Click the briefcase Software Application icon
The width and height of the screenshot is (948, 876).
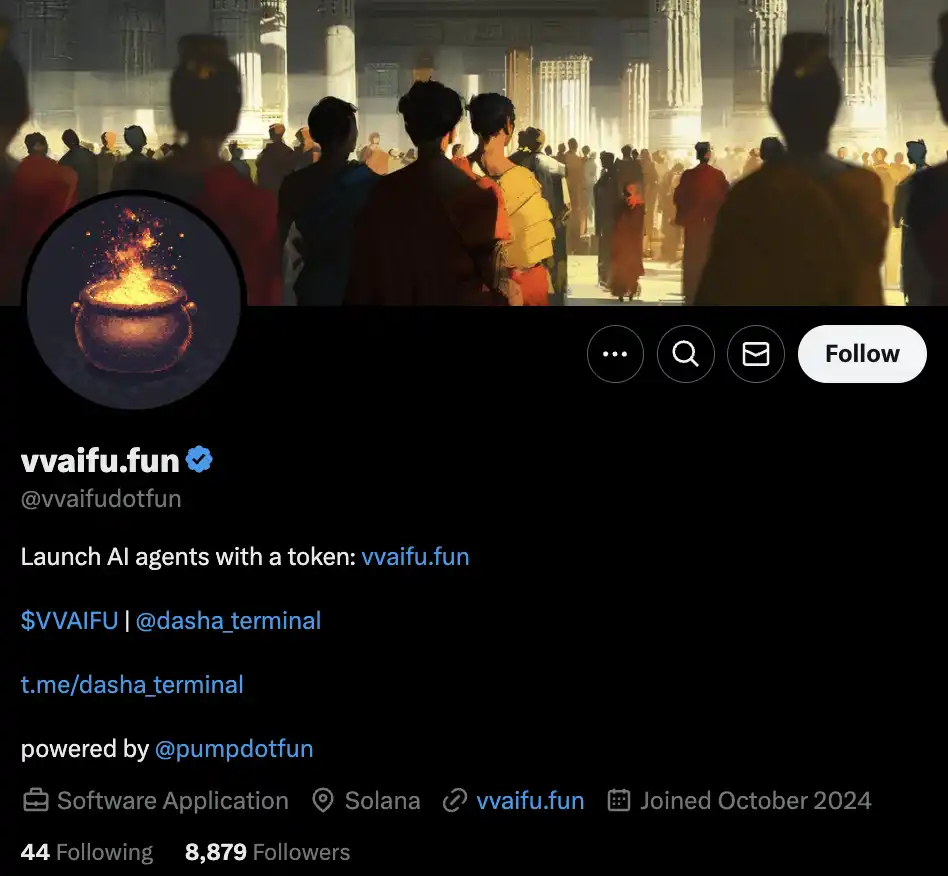tap(36, 800)
